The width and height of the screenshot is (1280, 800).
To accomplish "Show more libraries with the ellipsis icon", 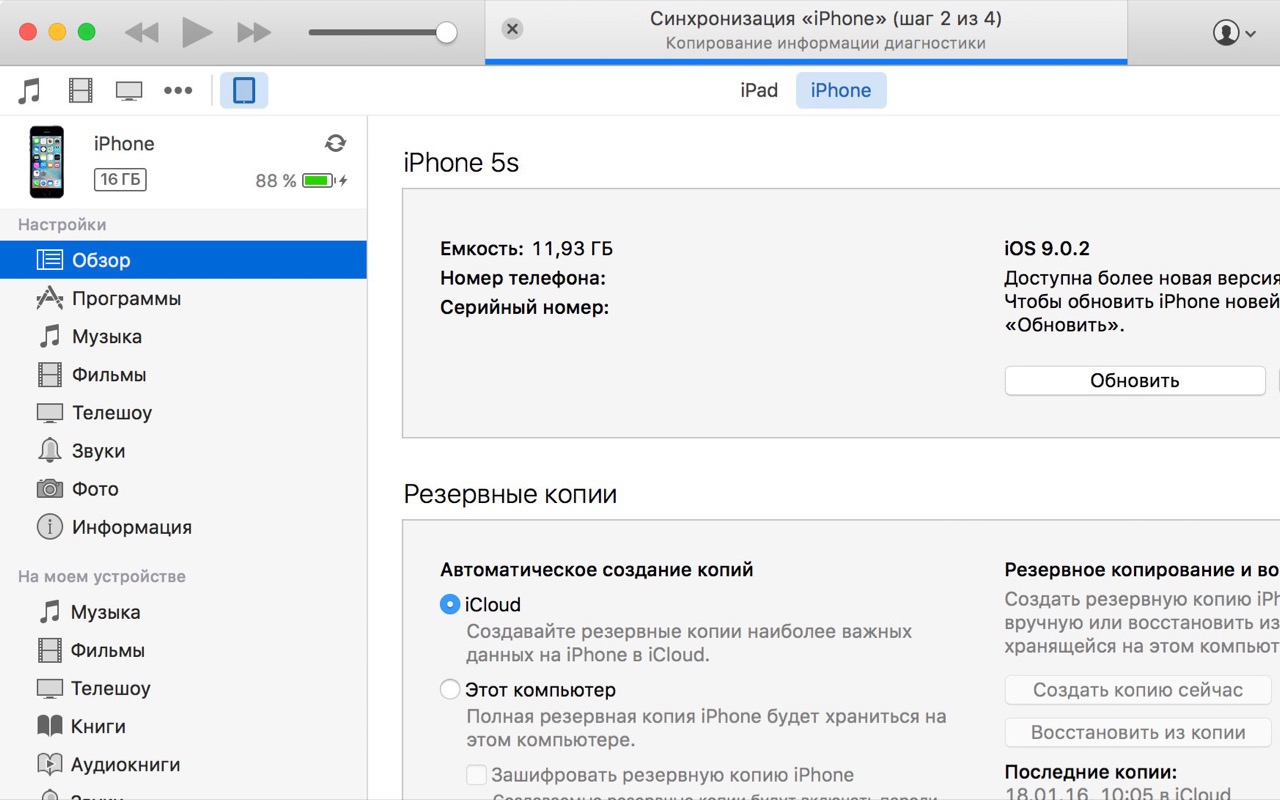I will 178,91.
